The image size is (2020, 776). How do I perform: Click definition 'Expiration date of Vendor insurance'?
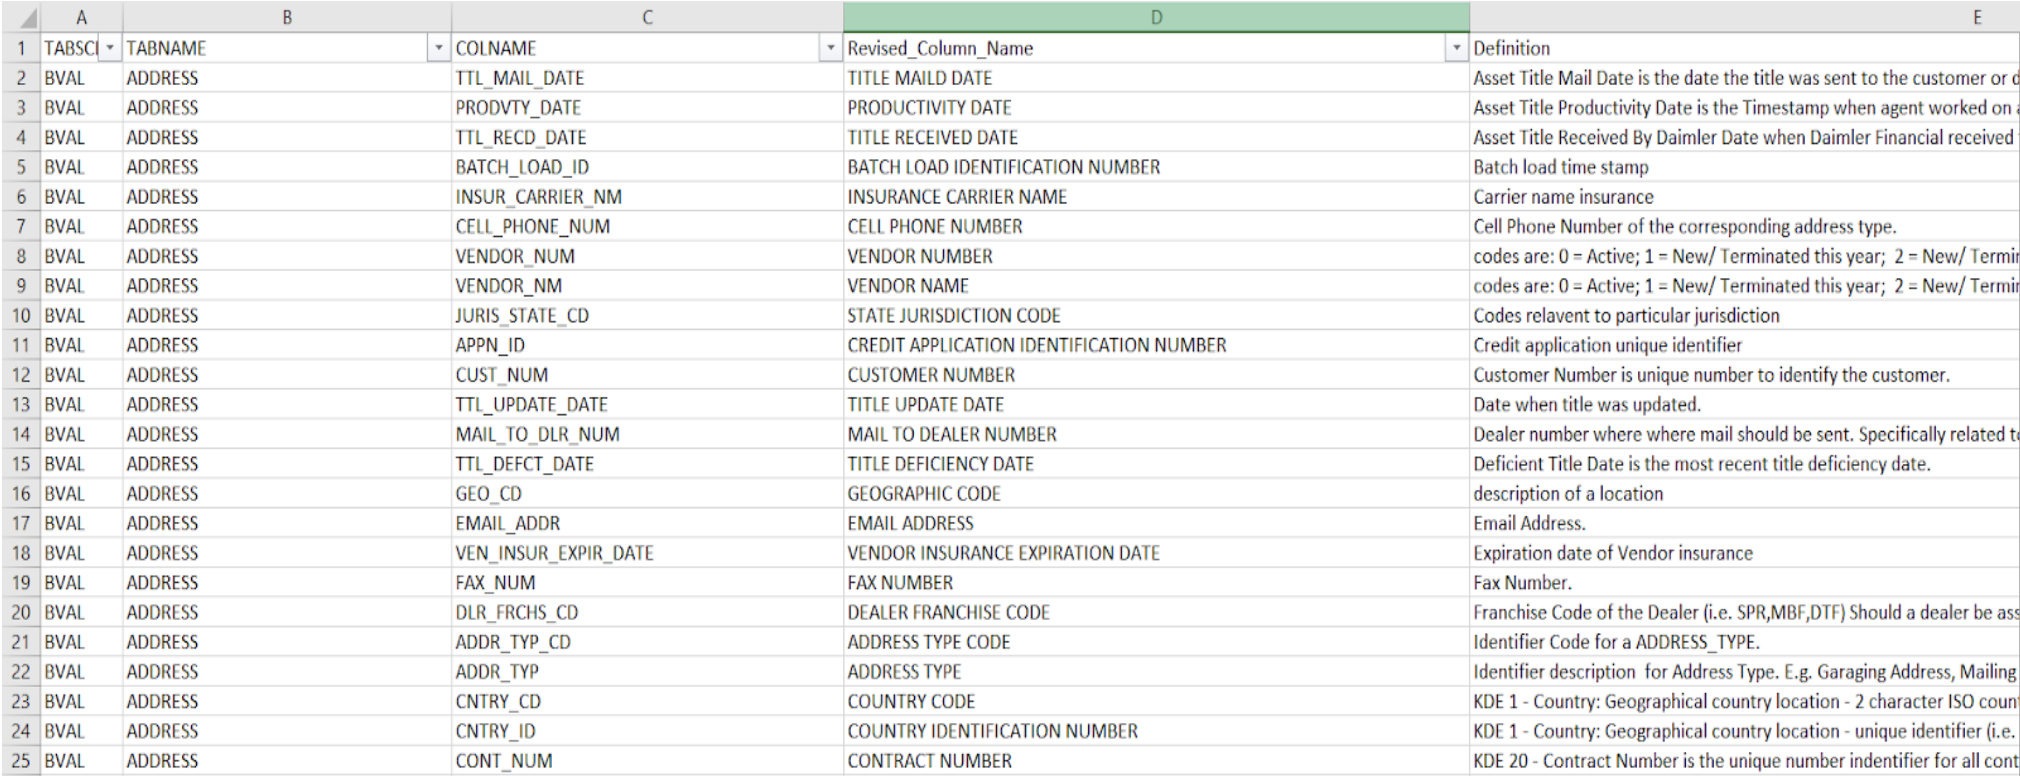point(1613,553)
